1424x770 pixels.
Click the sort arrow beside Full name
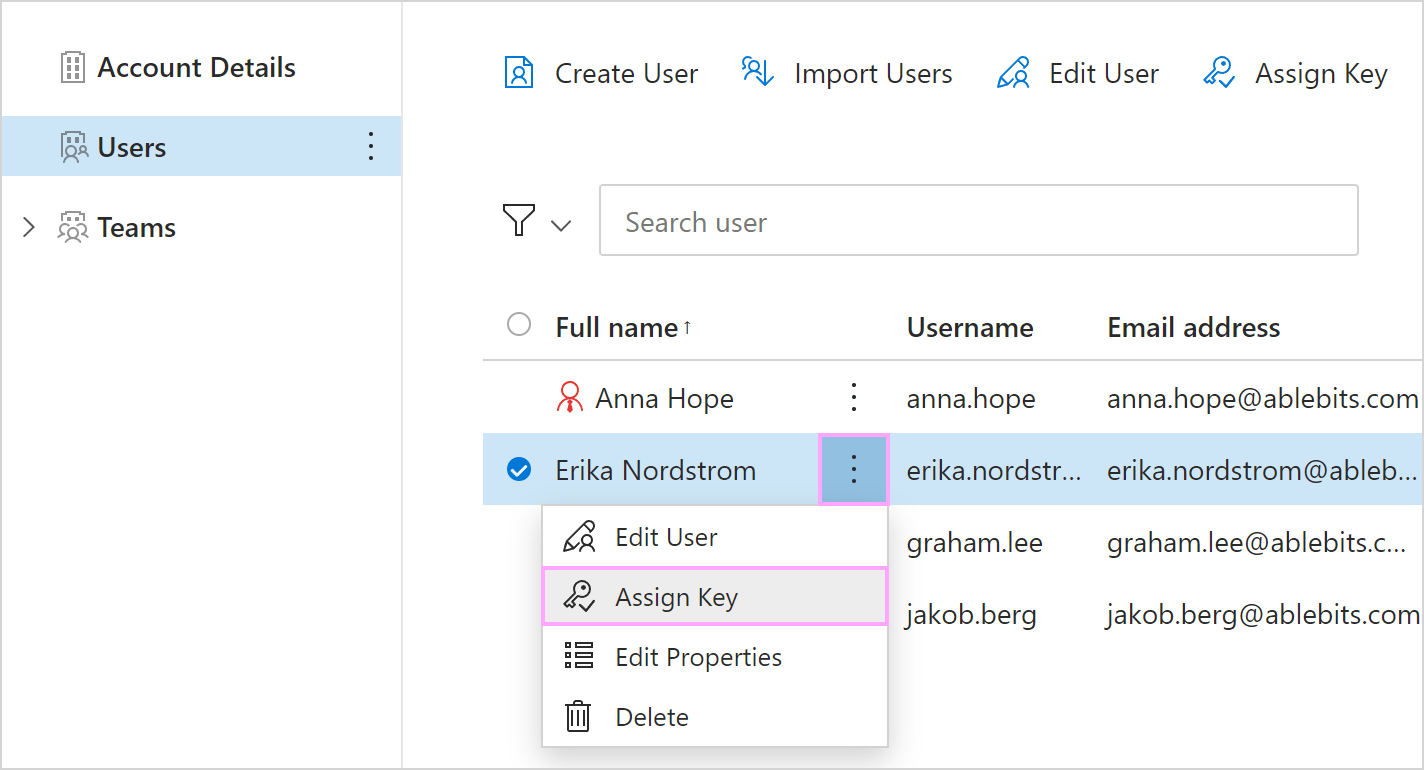click(687, 327)
